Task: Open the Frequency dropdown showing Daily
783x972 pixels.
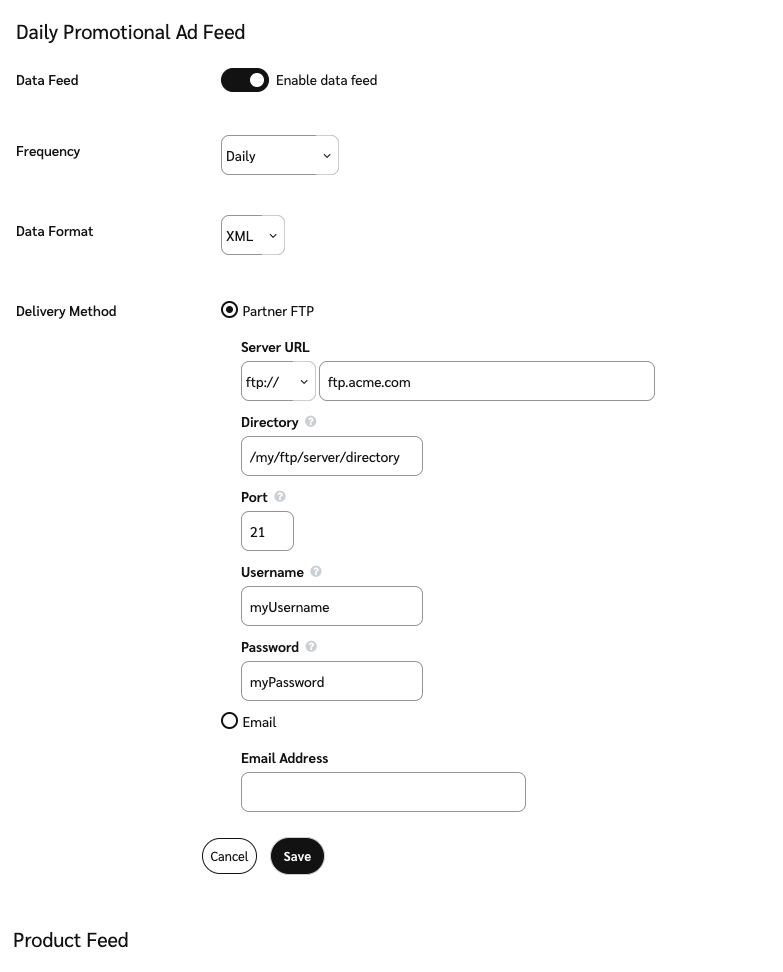Action: click(x=279, y=156)
